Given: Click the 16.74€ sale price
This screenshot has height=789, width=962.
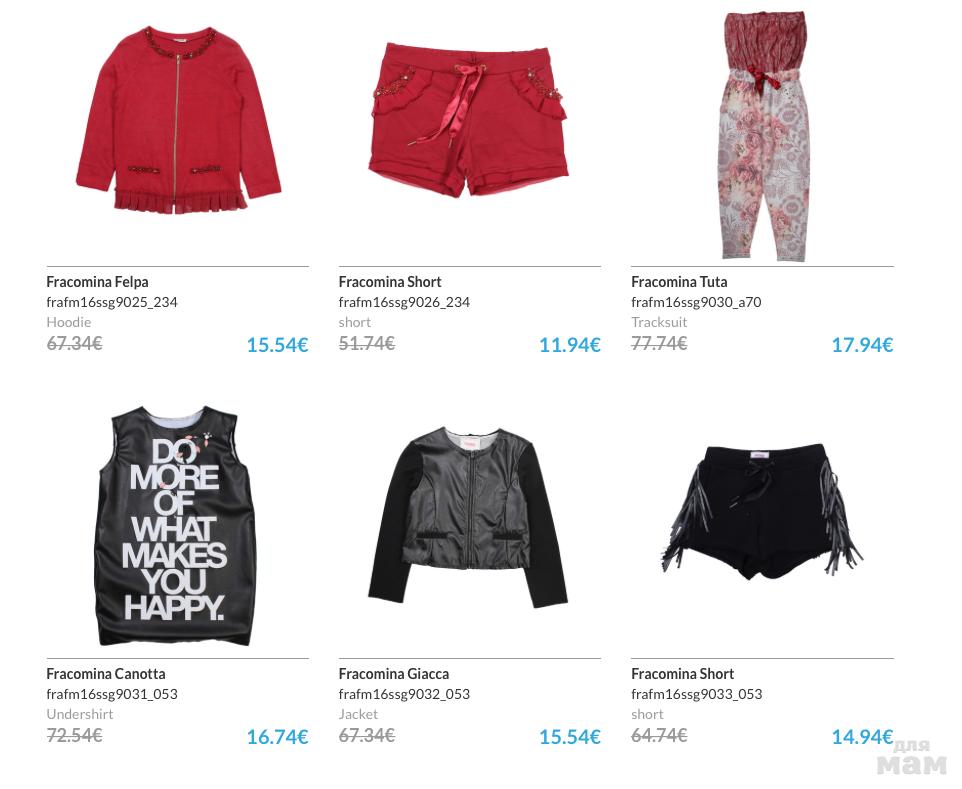Looking at the screenshot, I should [x=277, y=736].
